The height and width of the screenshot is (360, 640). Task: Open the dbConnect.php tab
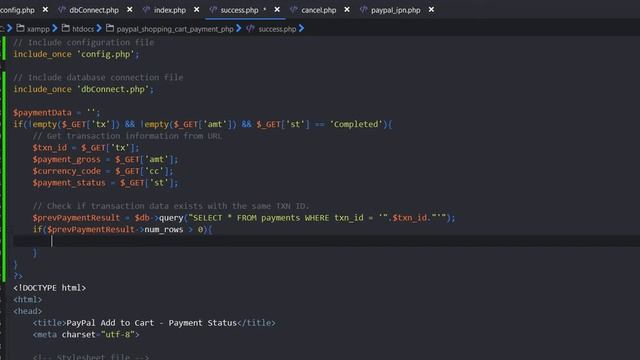pyautogui.click(x=94, y=10)
